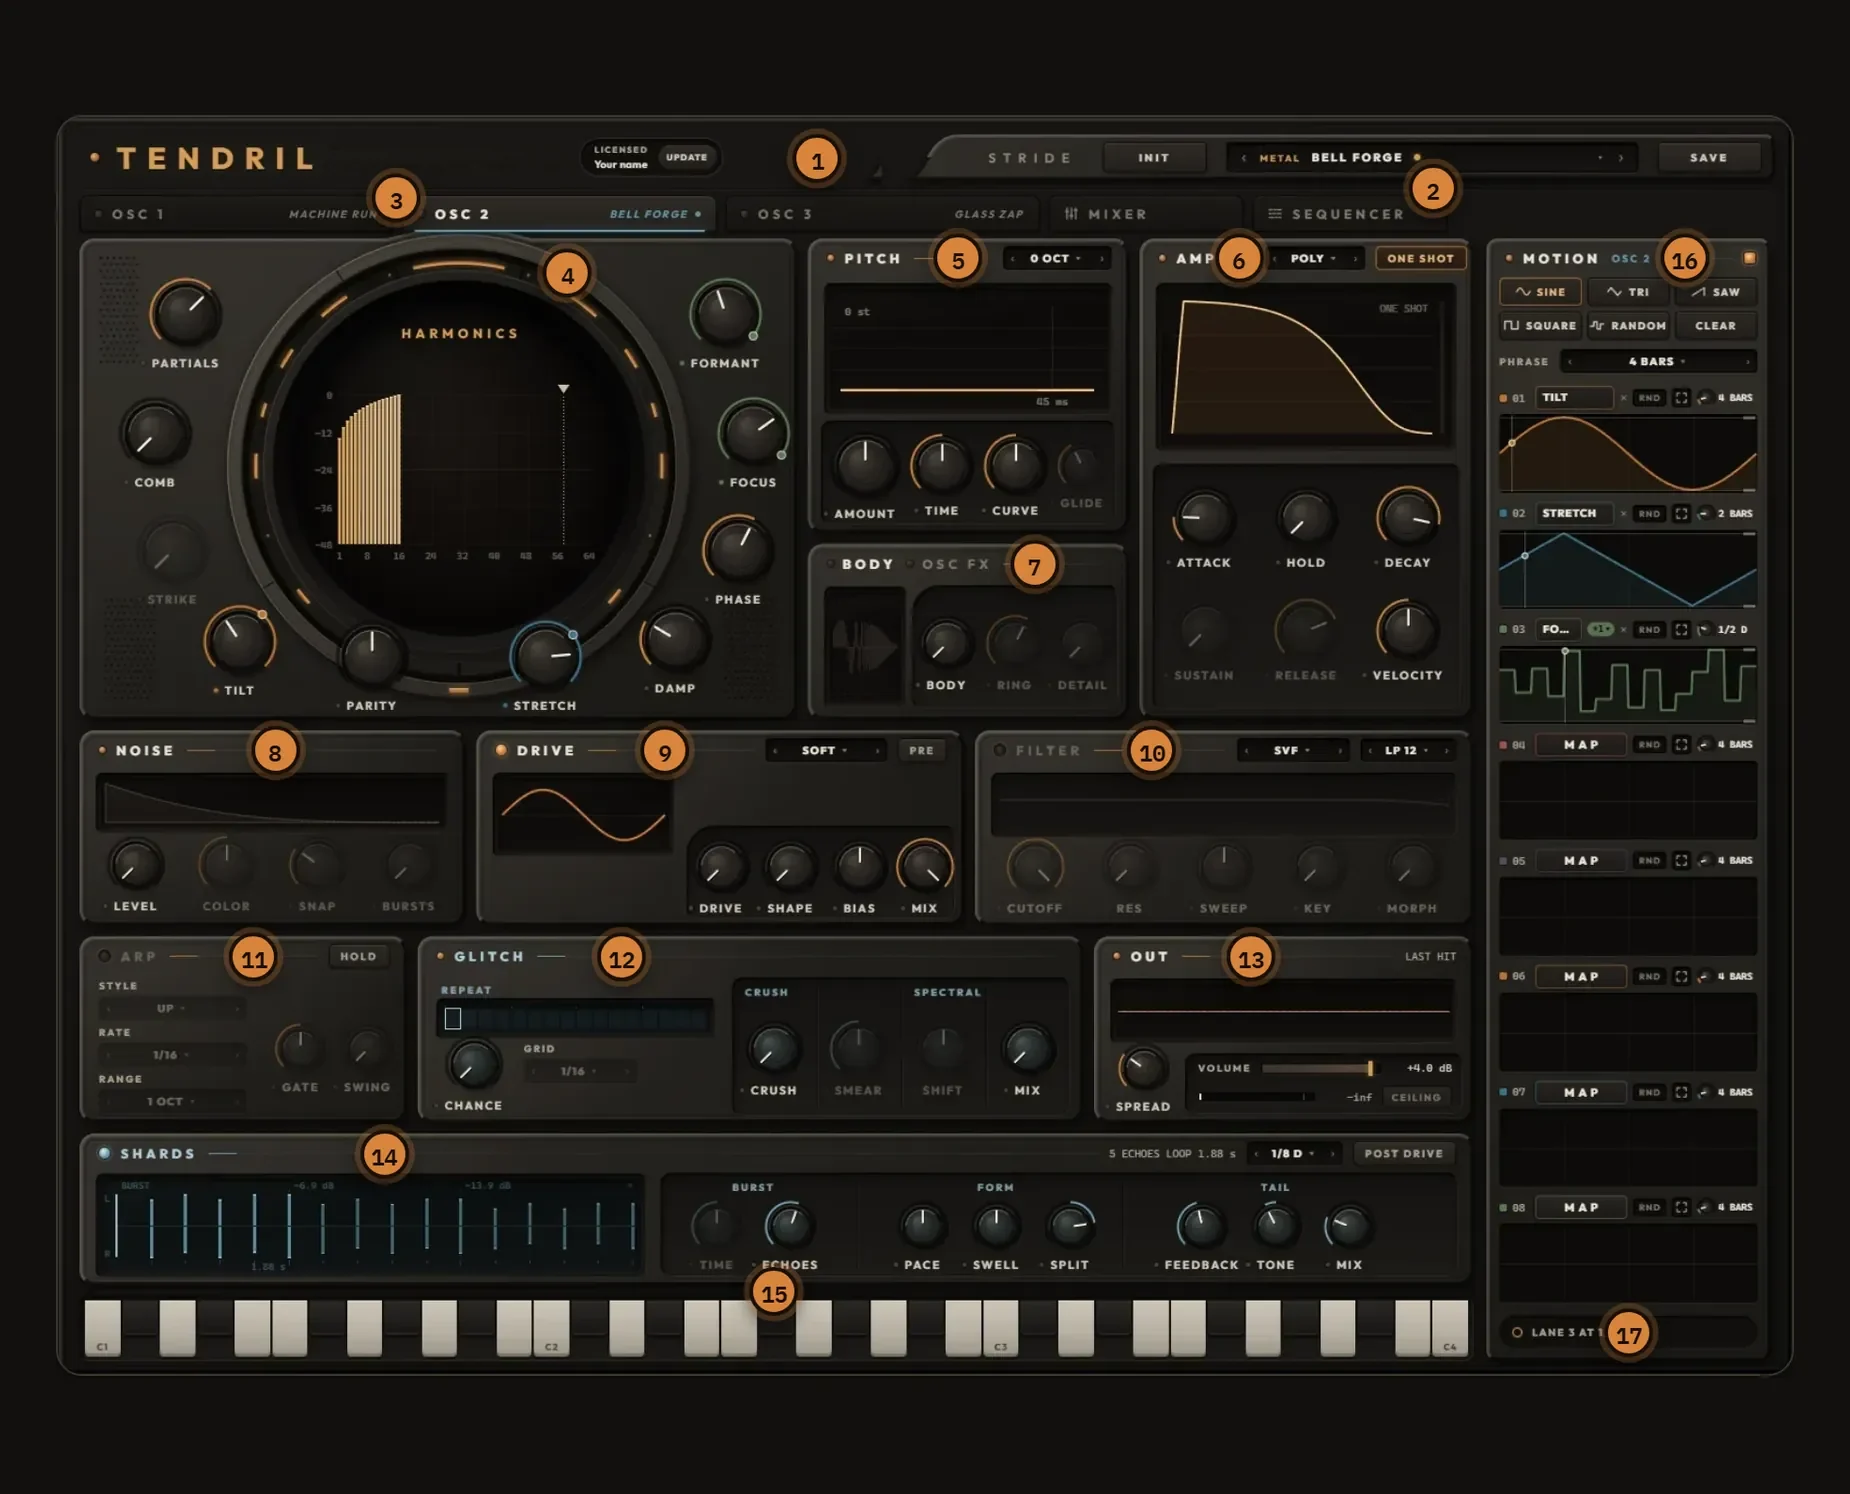This screenshot has height=1494, width=1850.
Task: Toggle Drive Pre routing
Action: point(921,750)
